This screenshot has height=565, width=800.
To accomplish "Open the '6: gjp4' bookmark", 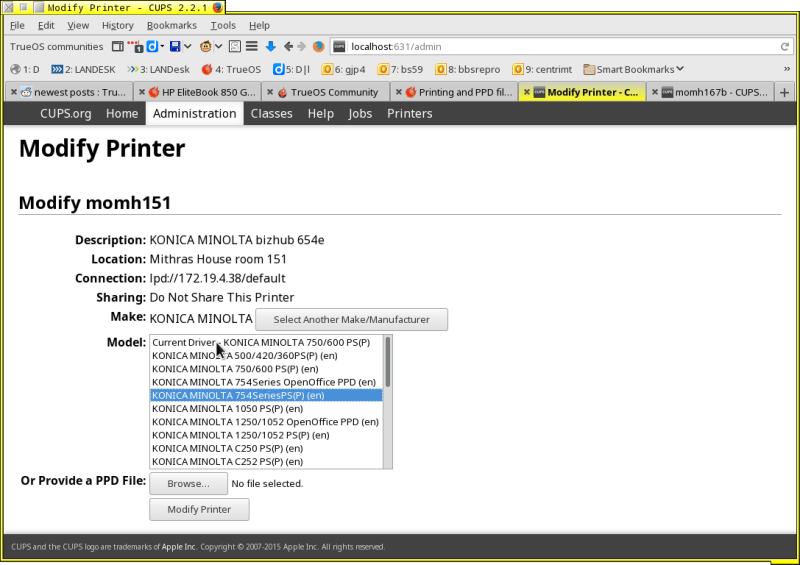I will (x=343, y=69).
